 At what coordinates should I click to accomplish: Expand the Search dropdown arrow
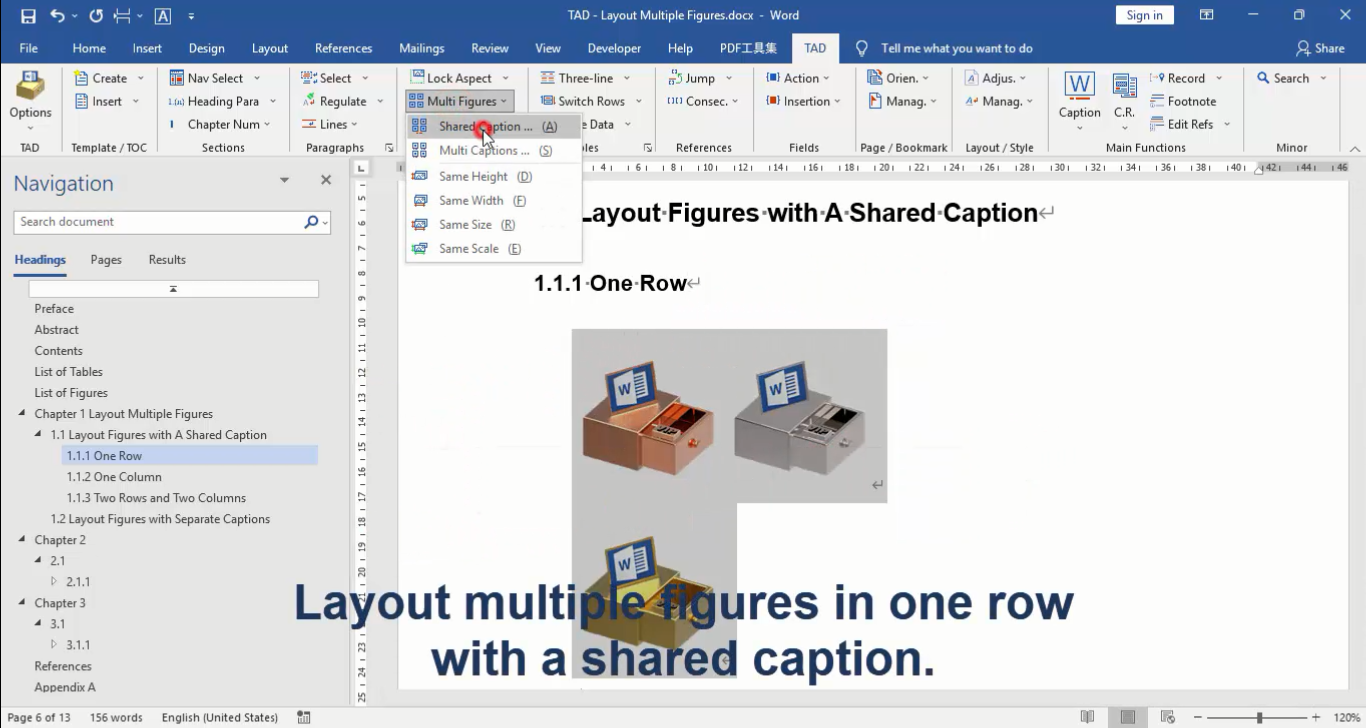tap(1324, 78)
